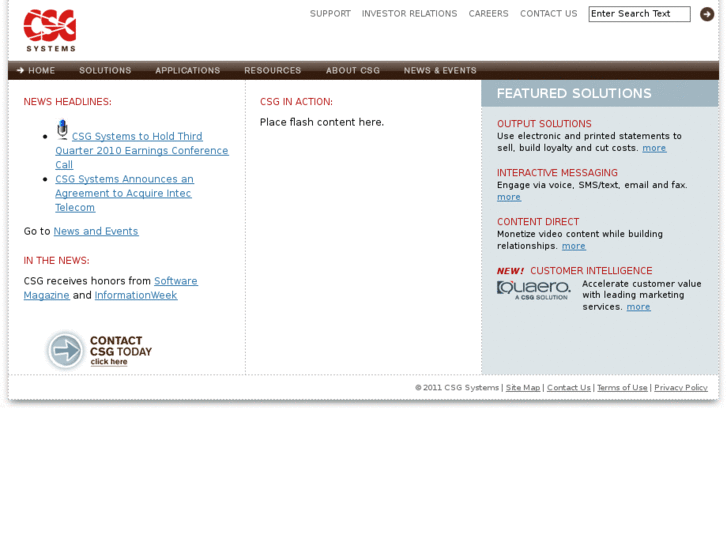Click the Output Solutions heading
The height and width of the screenshot is (545, 727).
pos(544,124)
